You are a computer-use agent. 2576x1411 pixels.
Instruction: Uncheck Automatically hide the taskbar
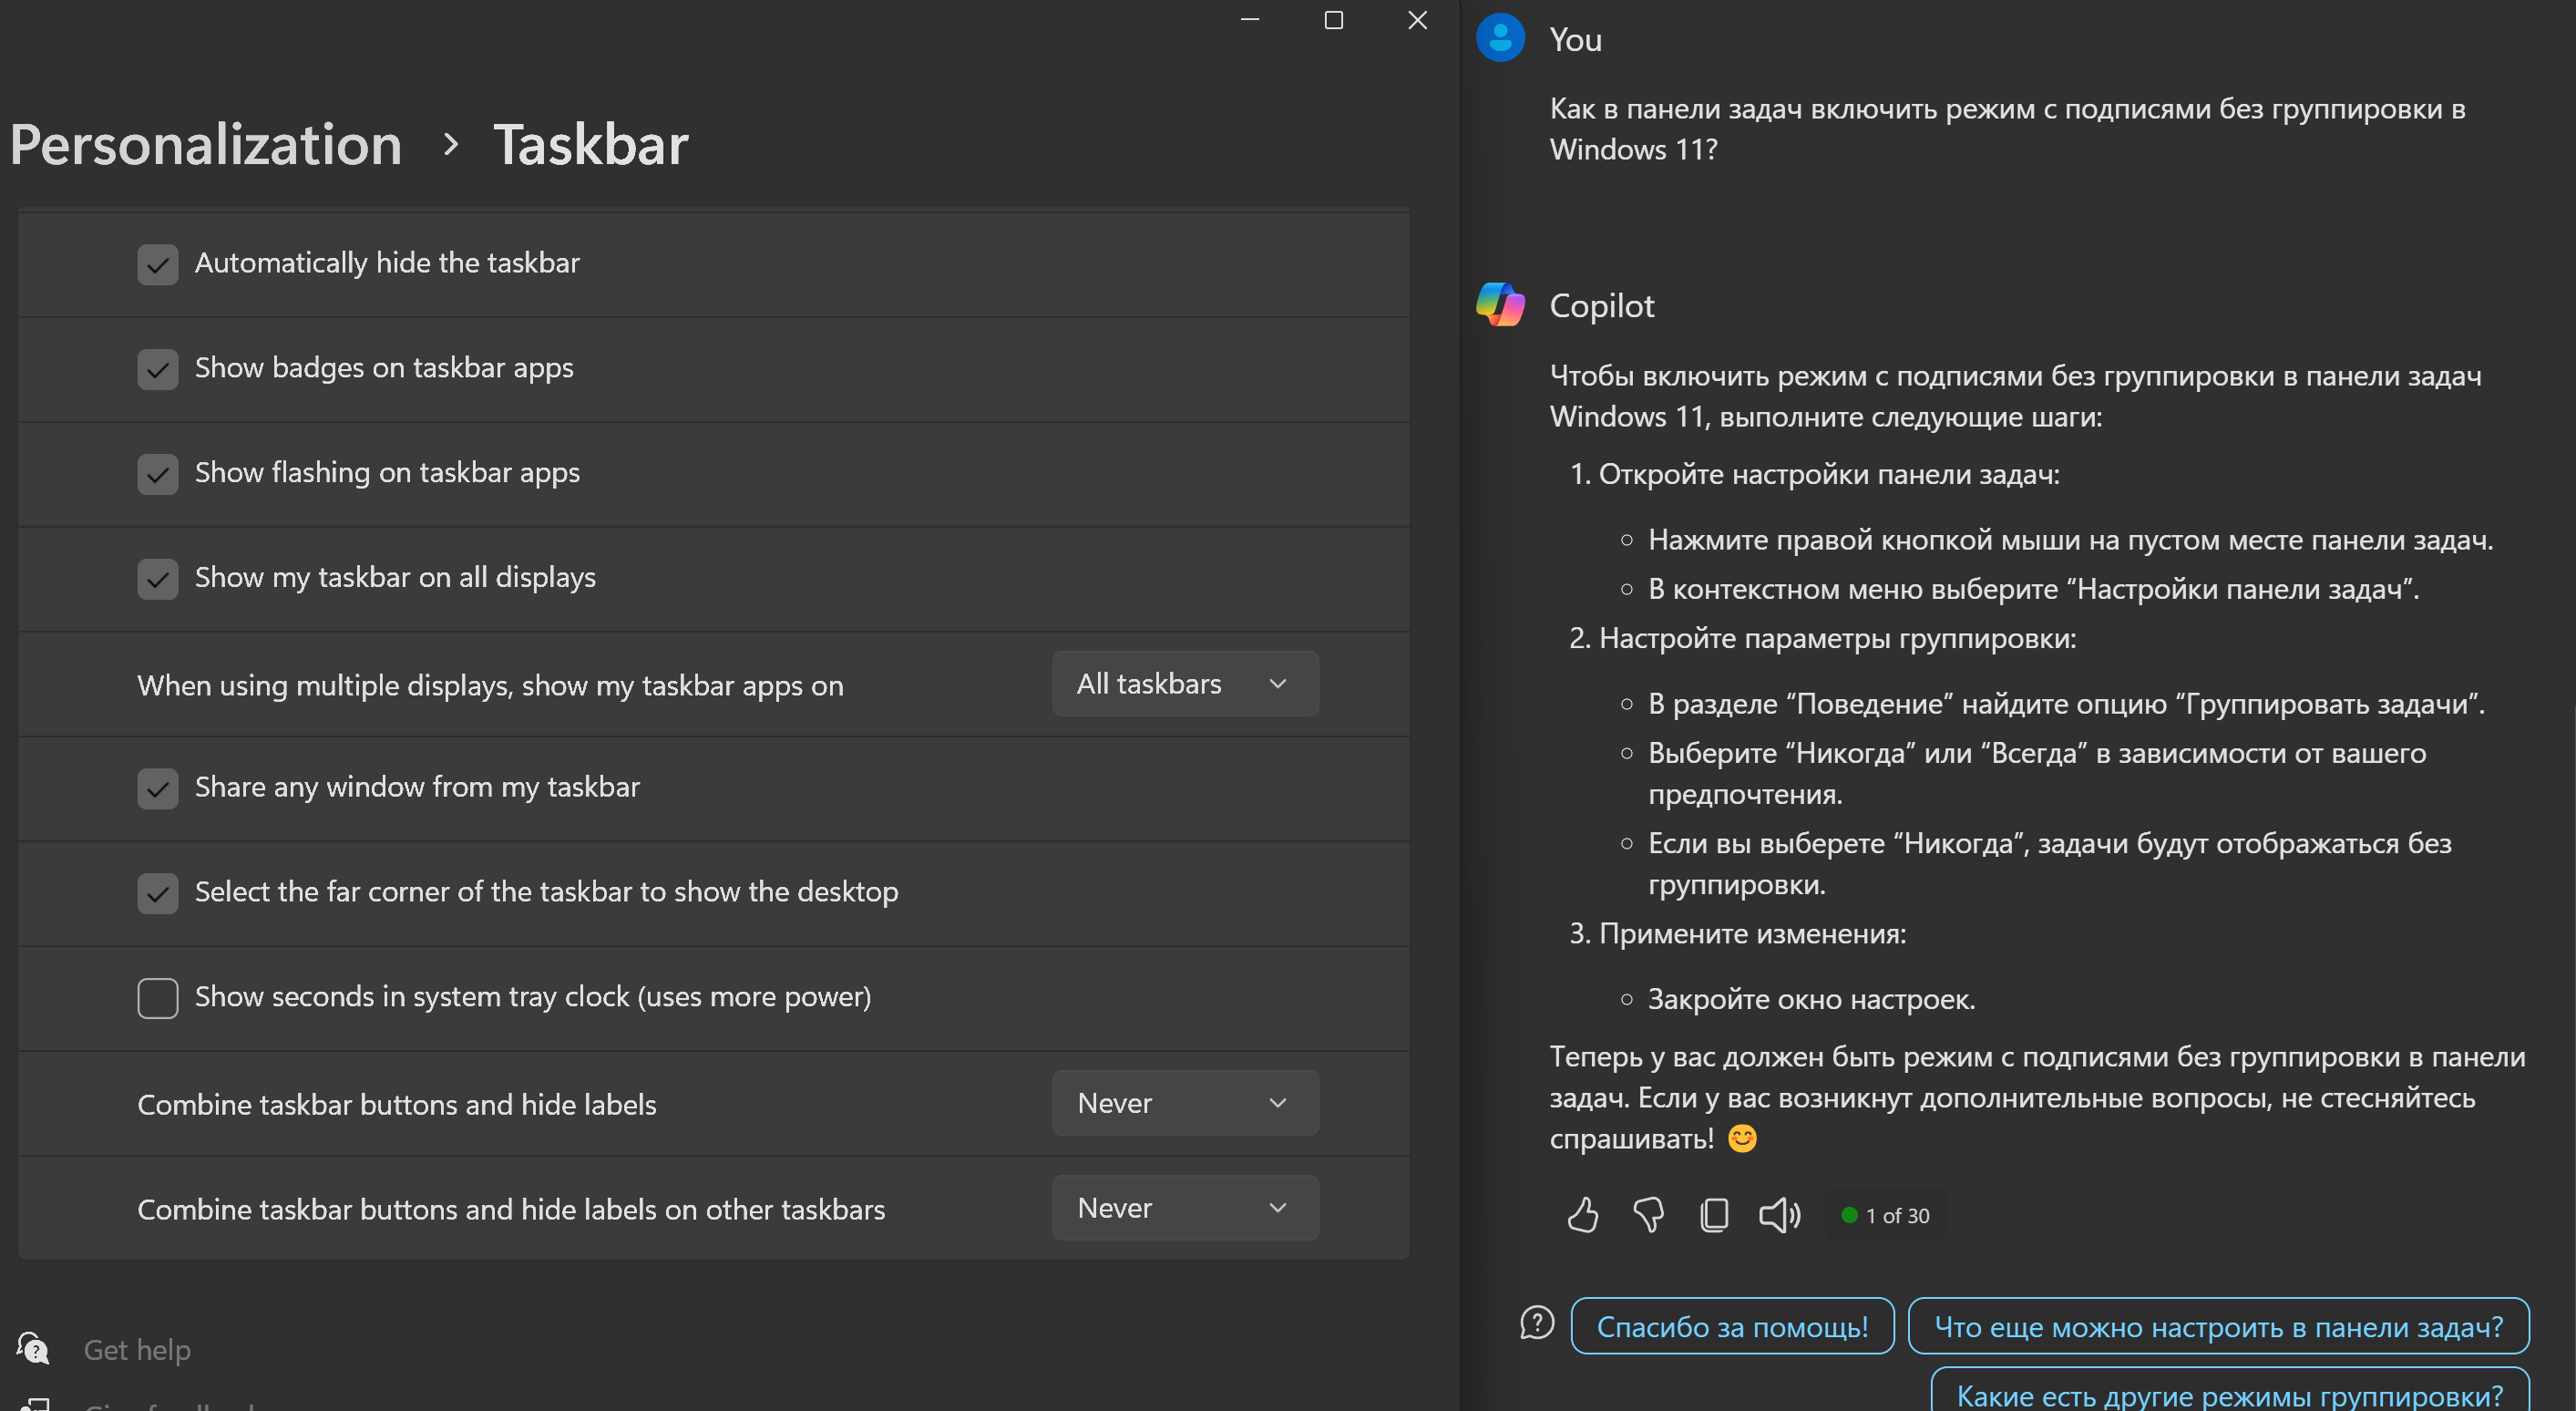point(158,264)
